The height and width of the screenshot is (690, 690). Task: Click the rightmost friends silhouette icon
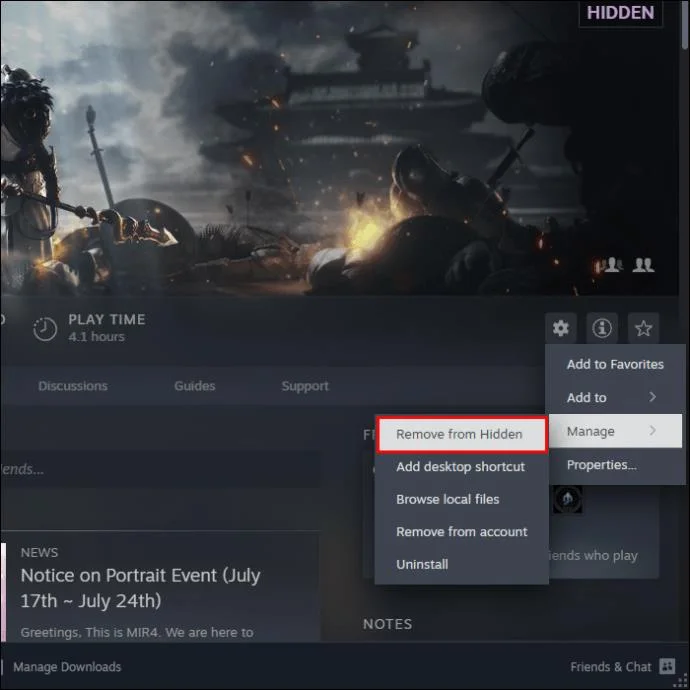coord(643,265)
